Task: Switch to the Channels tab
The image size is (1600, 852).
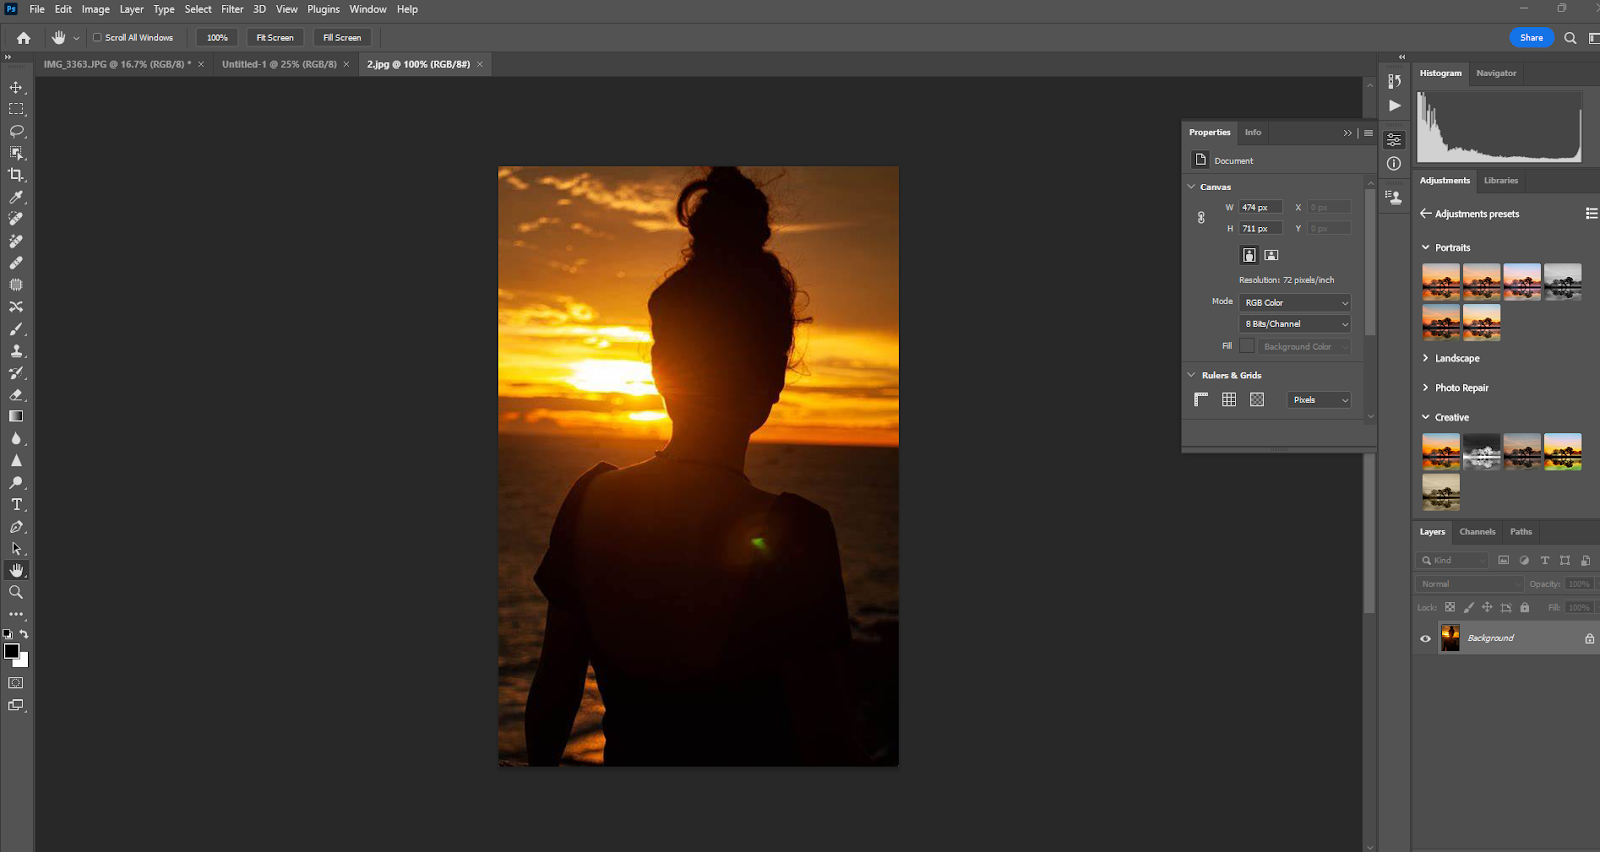Action: (x=1477, y=532)
